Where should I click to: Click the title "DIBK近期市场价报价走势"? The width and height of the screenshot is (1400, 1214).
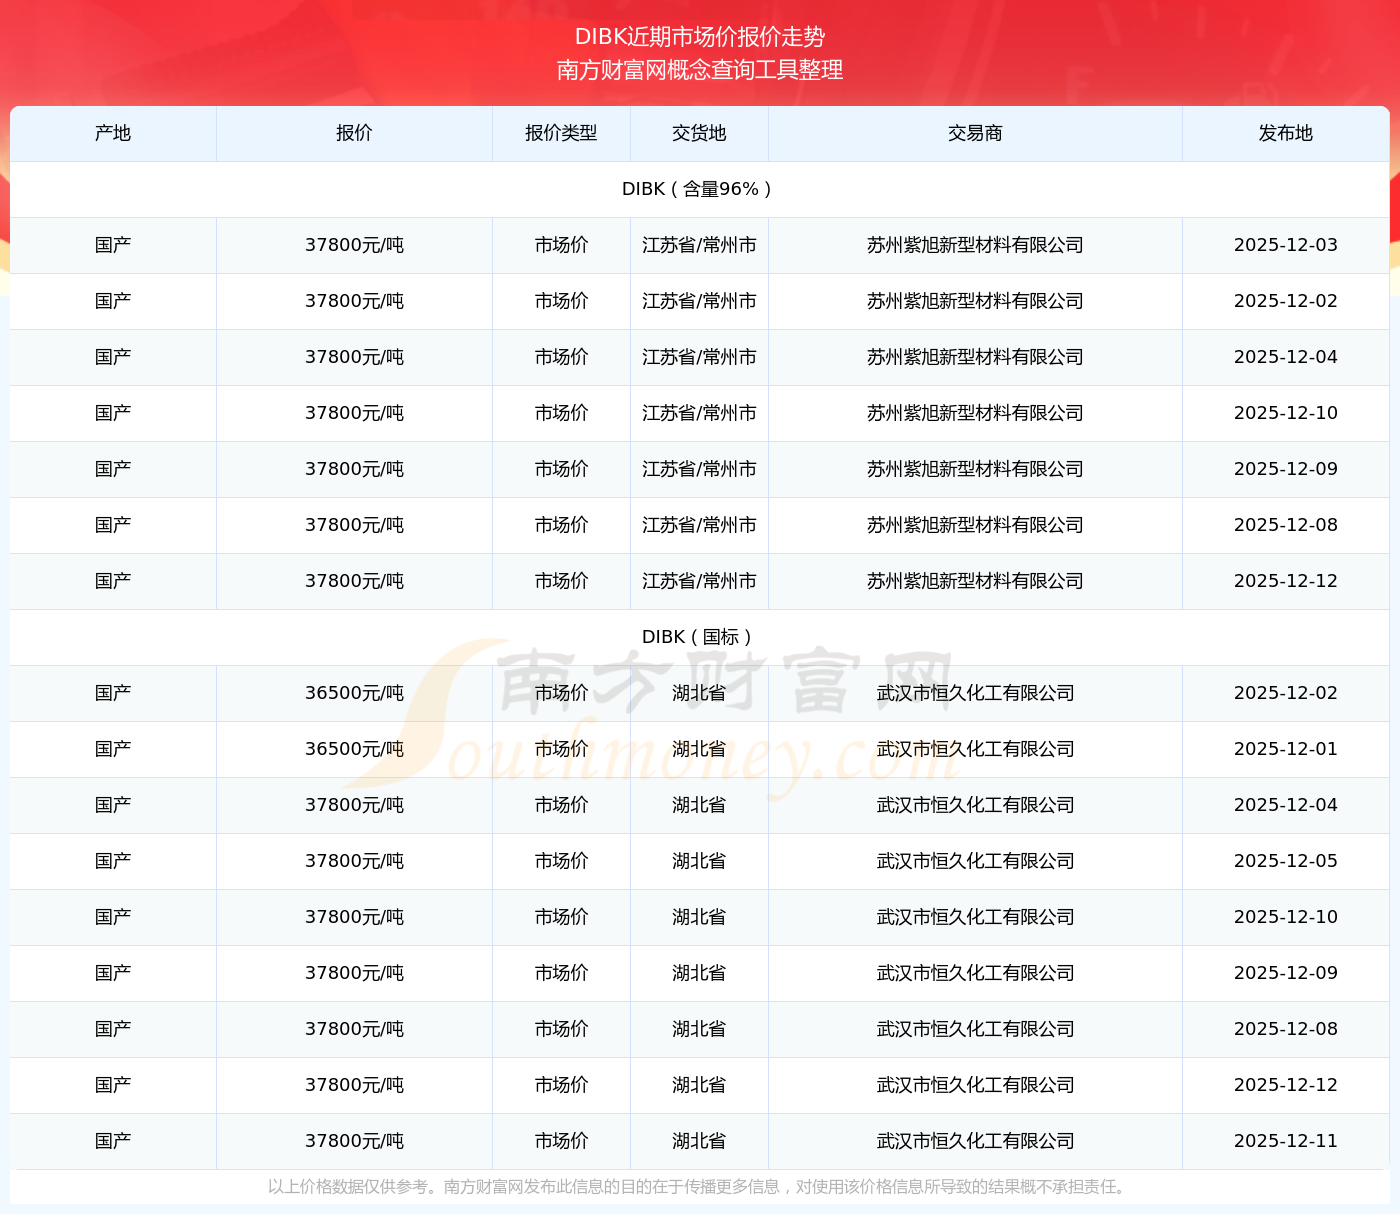(700, 37)
